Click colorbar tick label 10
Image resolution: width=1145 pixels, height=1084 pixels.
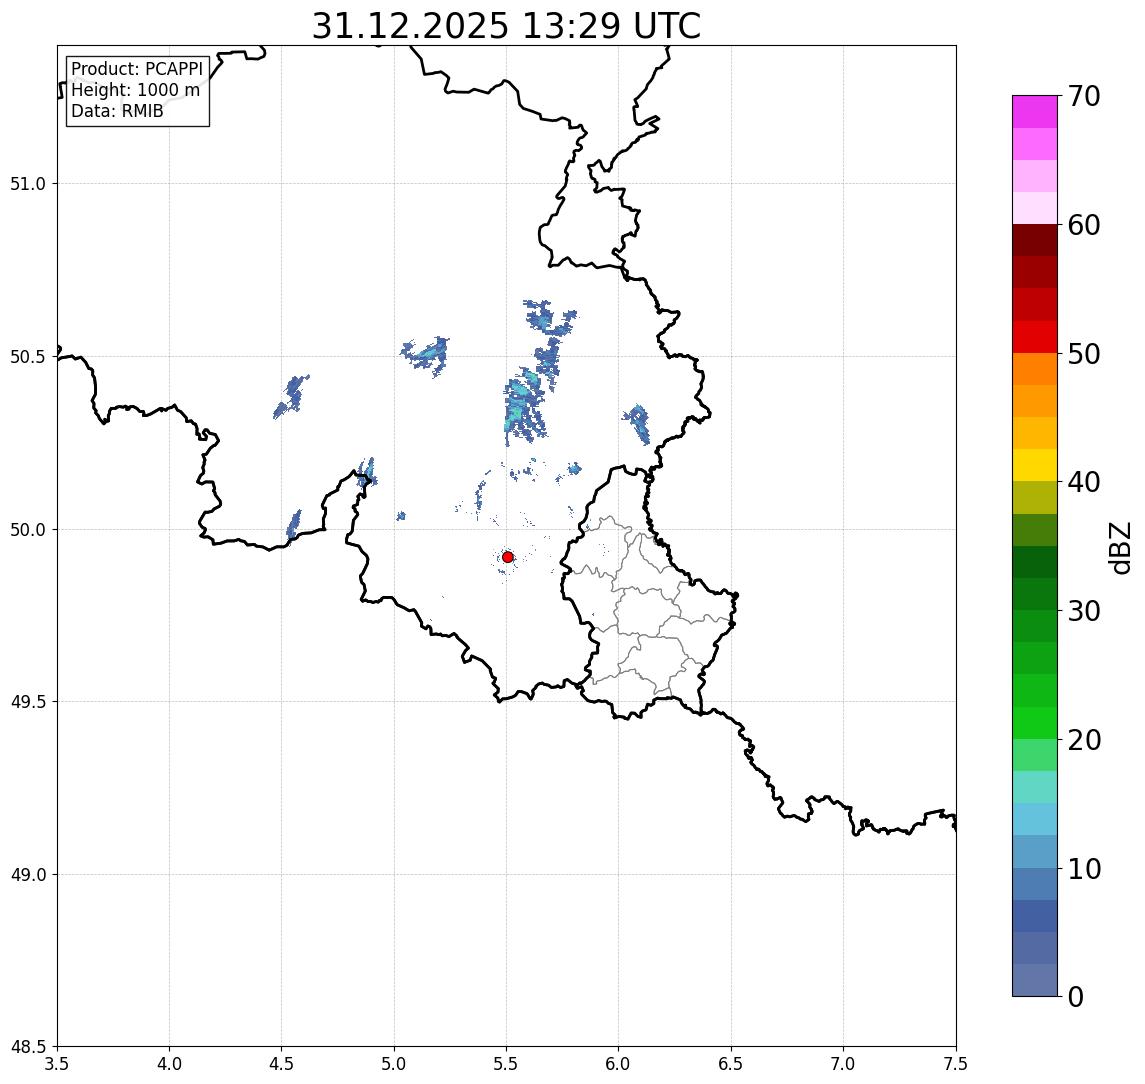[1084, 869]
